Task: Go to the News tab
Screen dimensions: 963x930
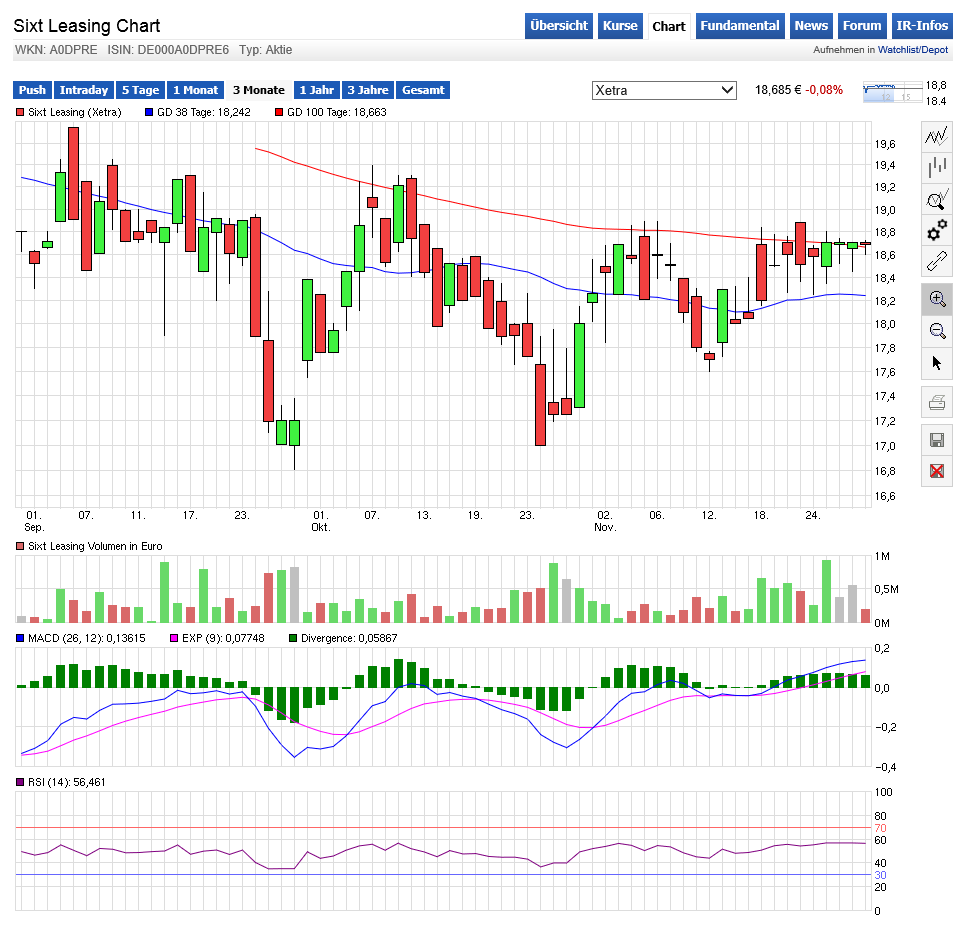Action: (811, 26)
